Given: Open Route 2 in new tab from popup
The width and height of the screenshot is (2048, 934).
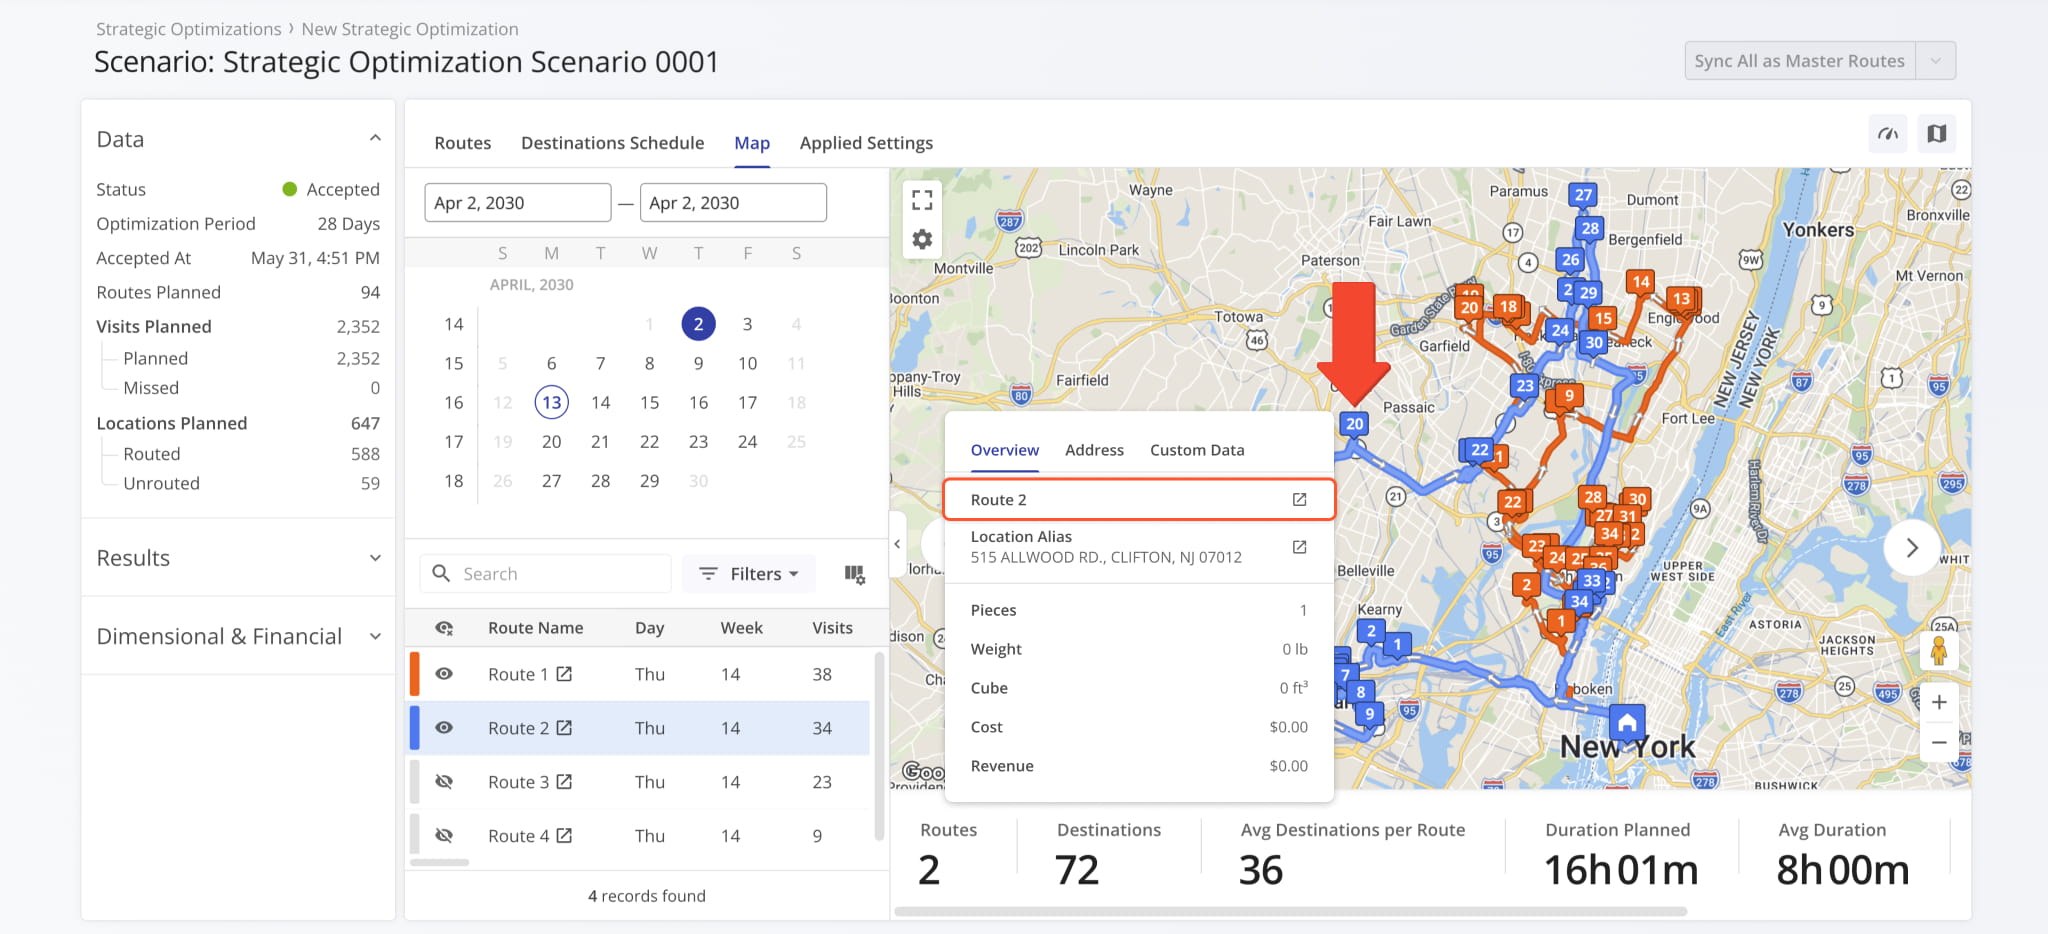Looking at the screenshot, I should pos(1299,500).
